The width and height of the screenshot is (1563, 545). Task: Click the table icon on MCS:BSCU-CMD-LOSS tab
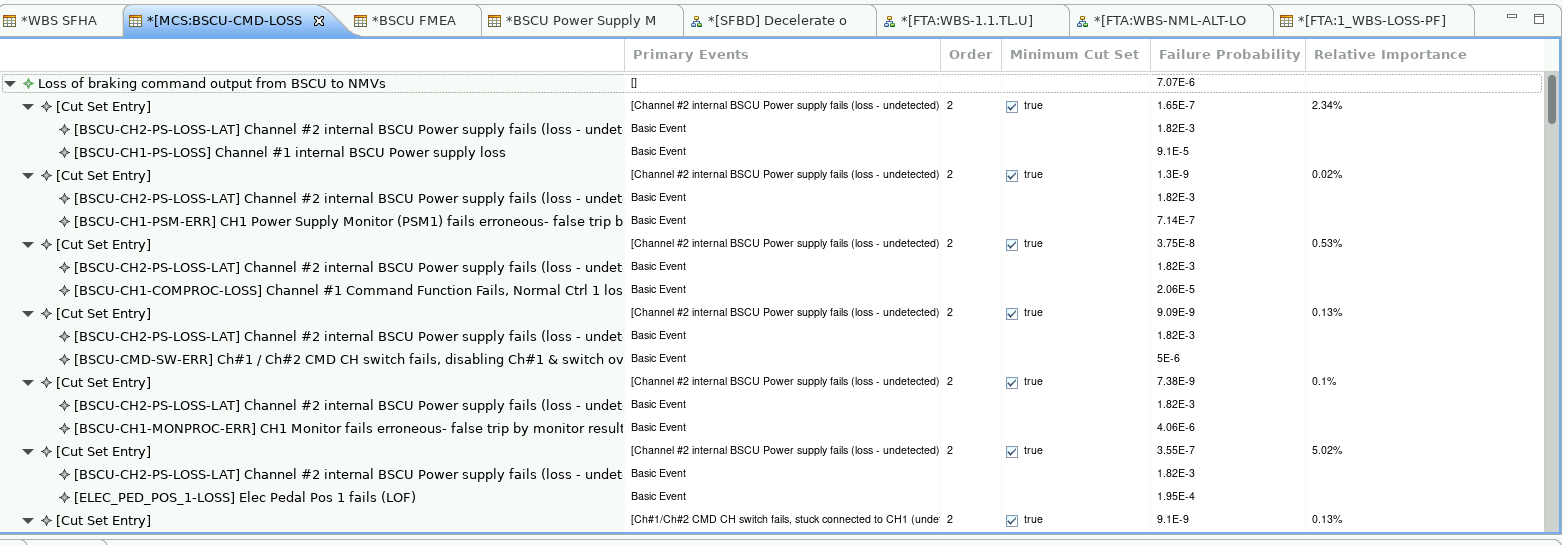136,21
